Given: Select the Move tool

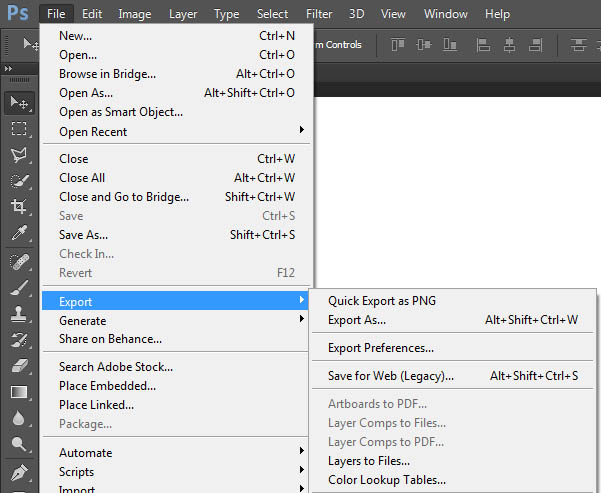Looking at the screenshot, I should 18,102.
